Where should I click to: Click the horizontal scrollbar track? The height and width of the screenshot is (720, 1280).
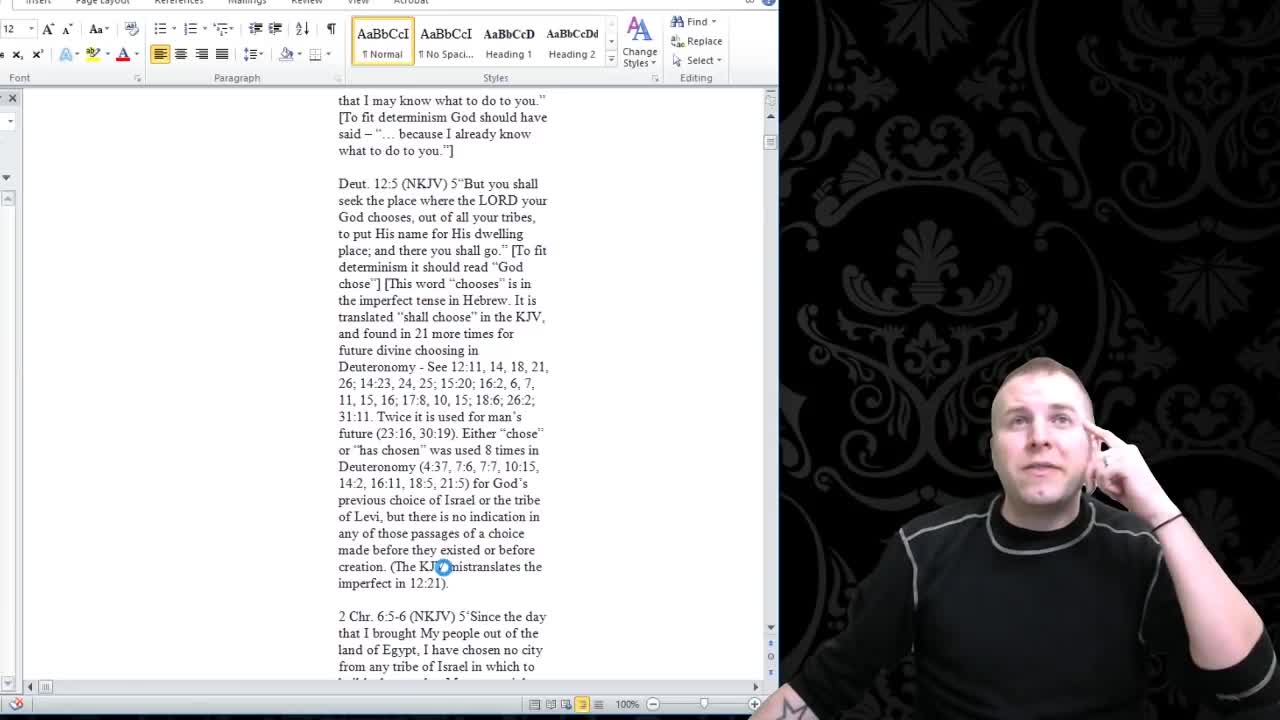coord(392,687)
